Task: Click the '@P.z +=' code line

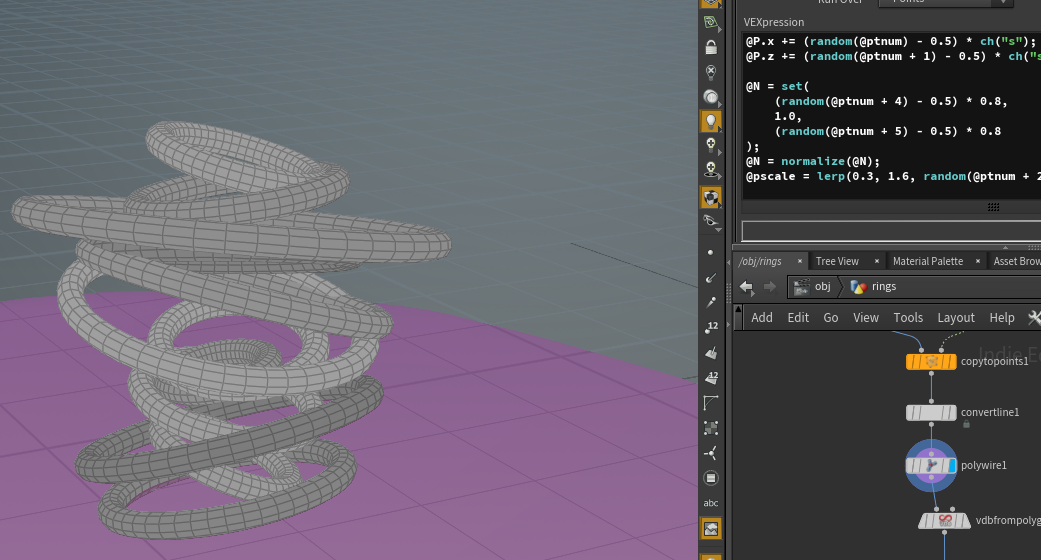Action: click(893, 56)
